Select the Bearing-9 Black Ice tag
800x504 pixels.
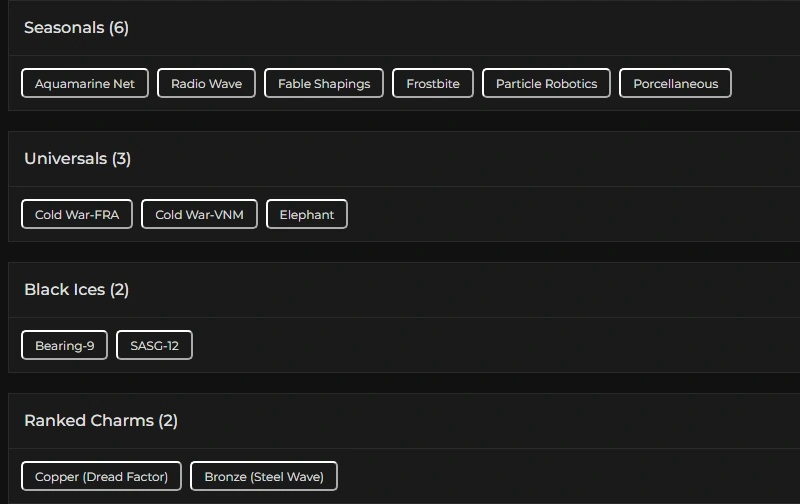(x=64, y=345)
